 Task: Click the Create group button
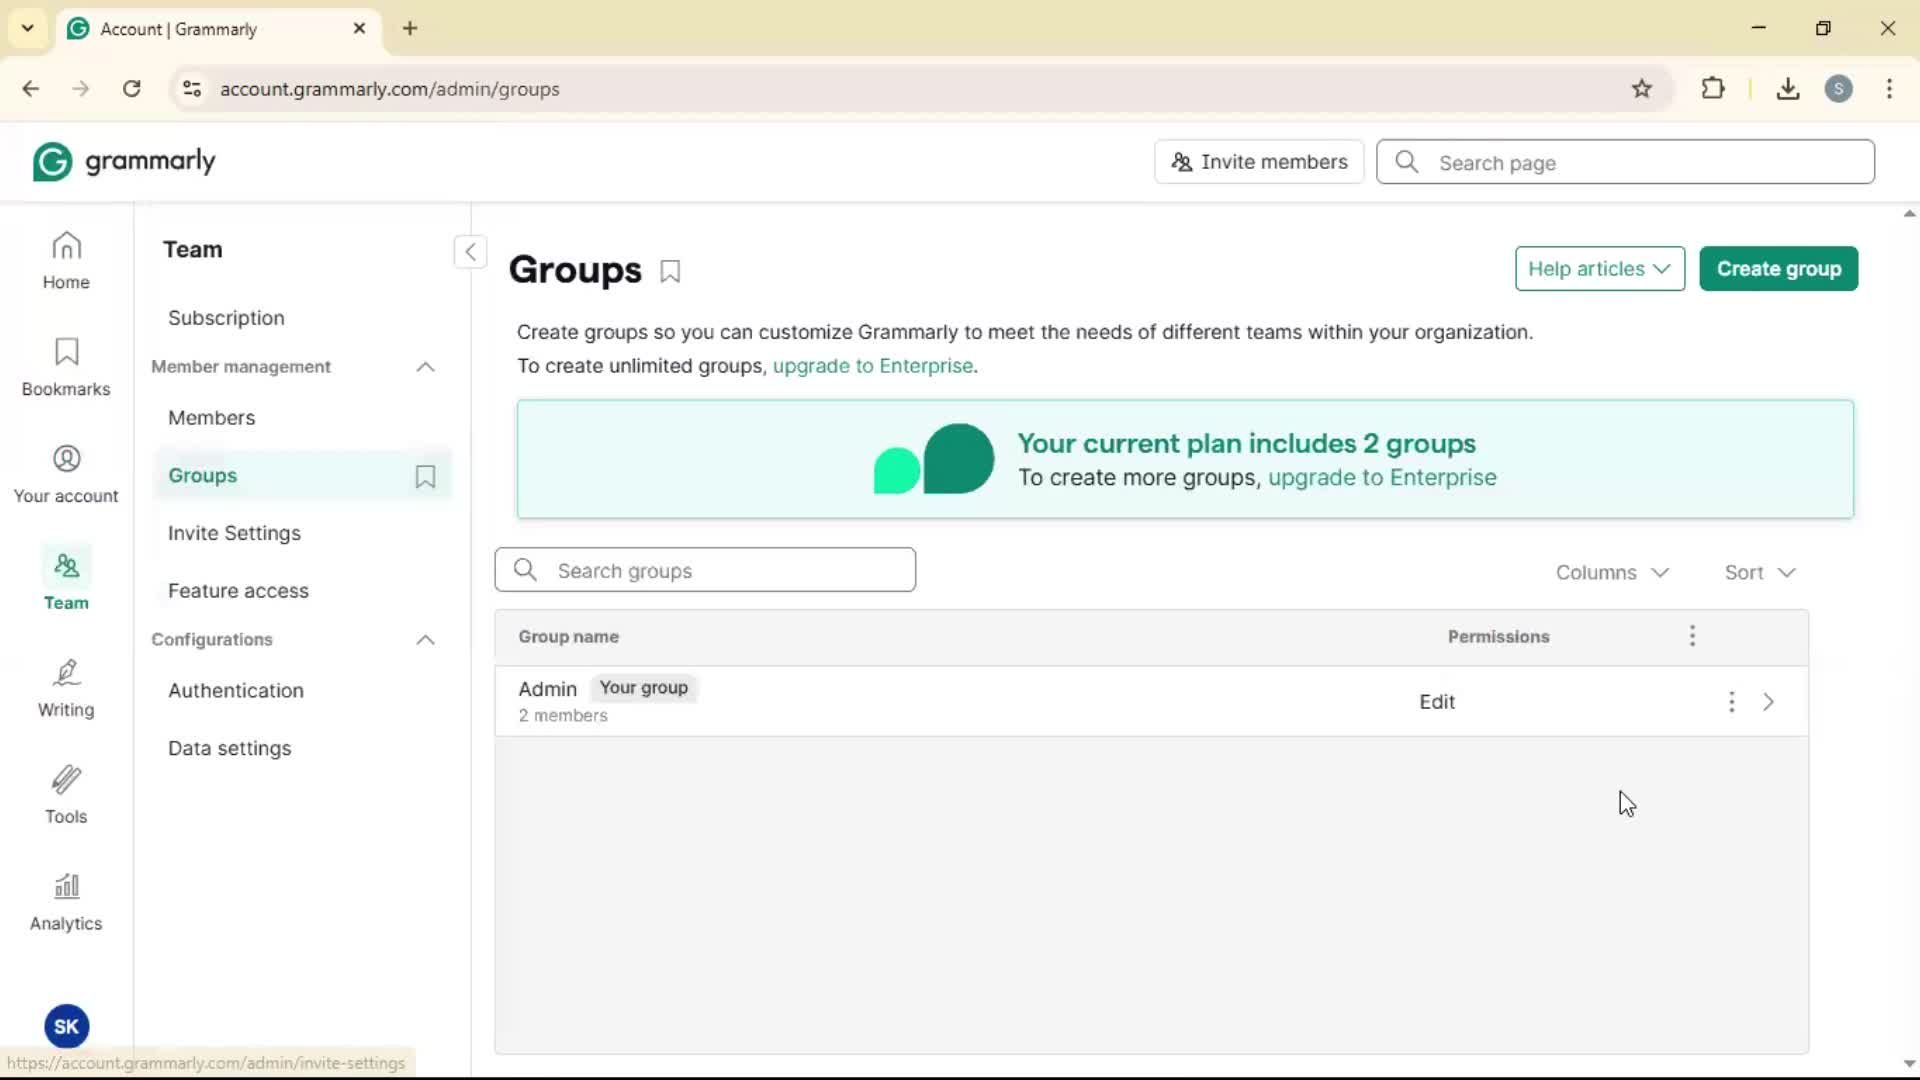pos(1778,269)
